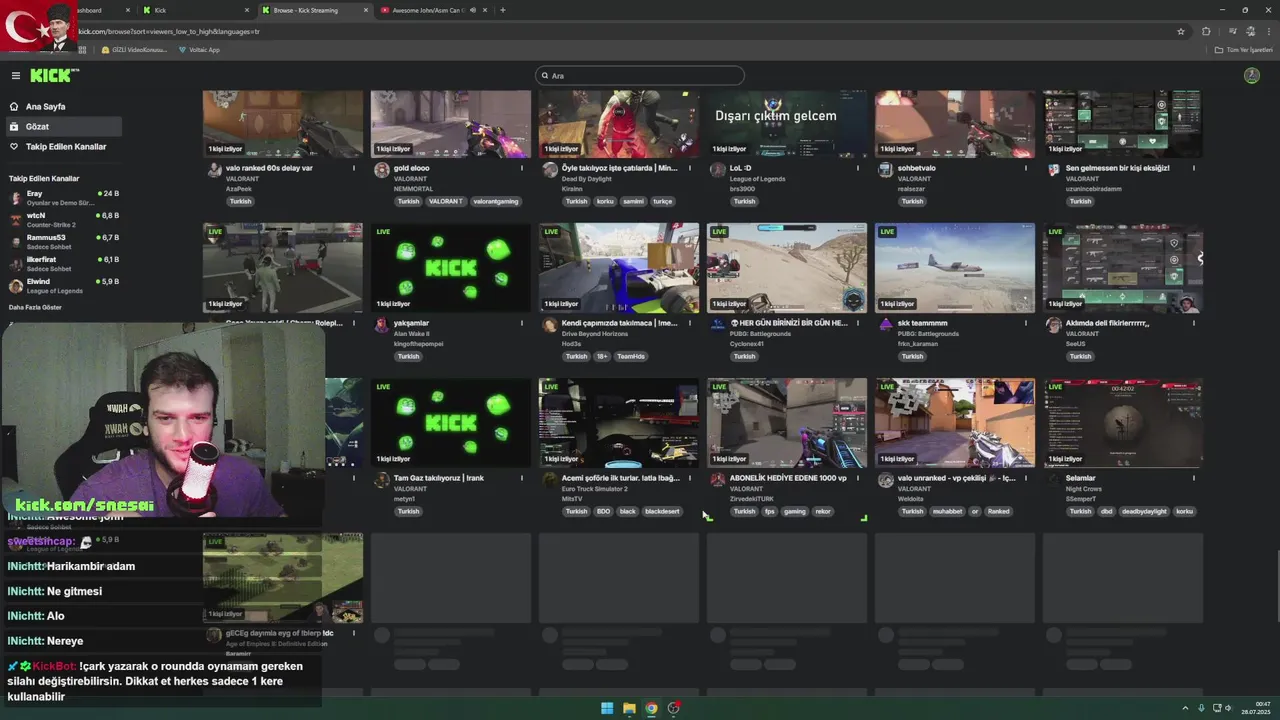Click the rekor tag under ZirvedekiTURK
The height and width of the screenshot is (720, 1280).
823,511
